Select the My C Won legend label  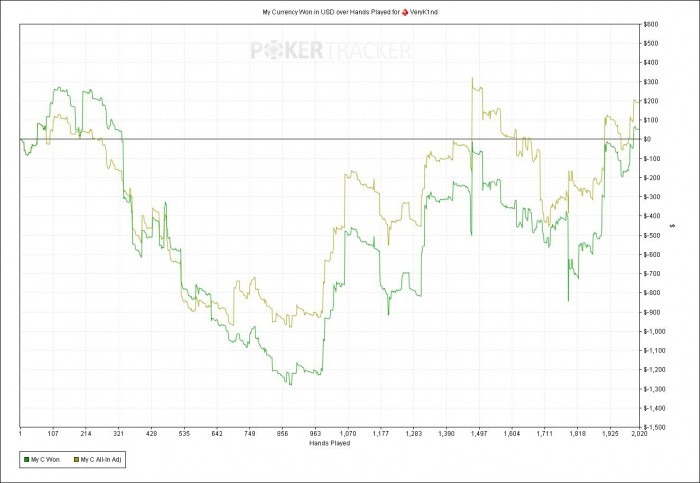click(x=45, y=459)
